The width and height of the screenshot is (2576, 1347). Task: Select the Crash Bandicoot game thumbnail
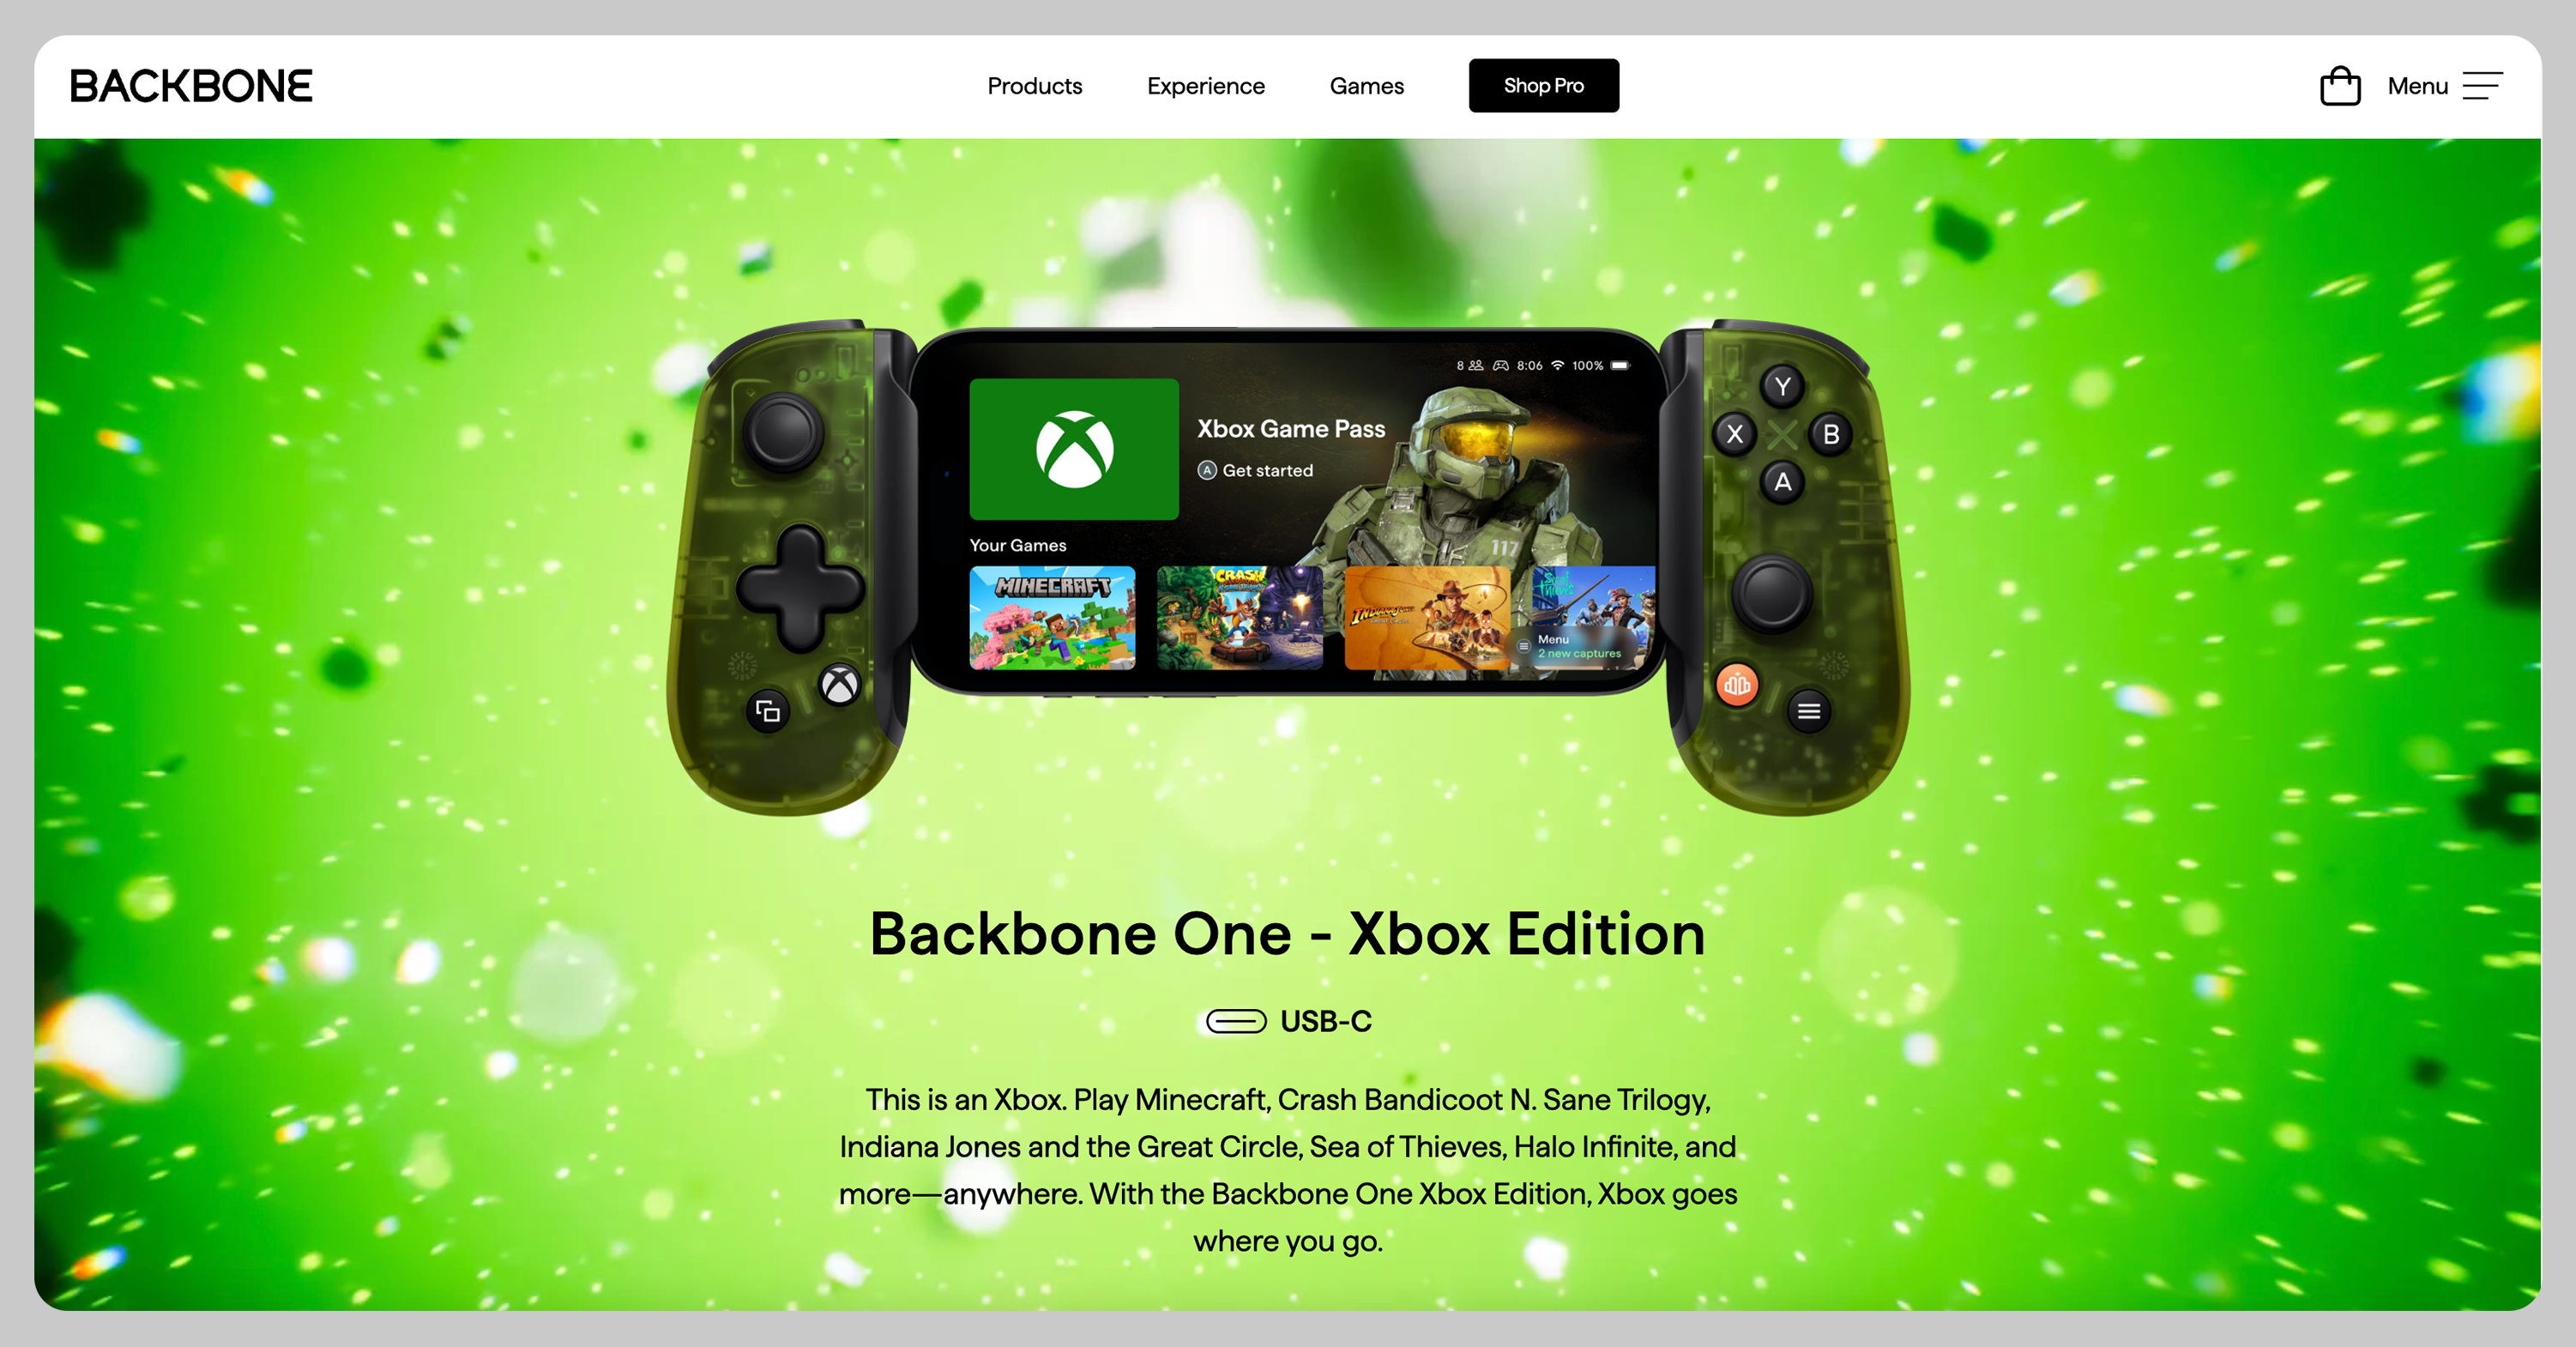(x=1239, y=618)
